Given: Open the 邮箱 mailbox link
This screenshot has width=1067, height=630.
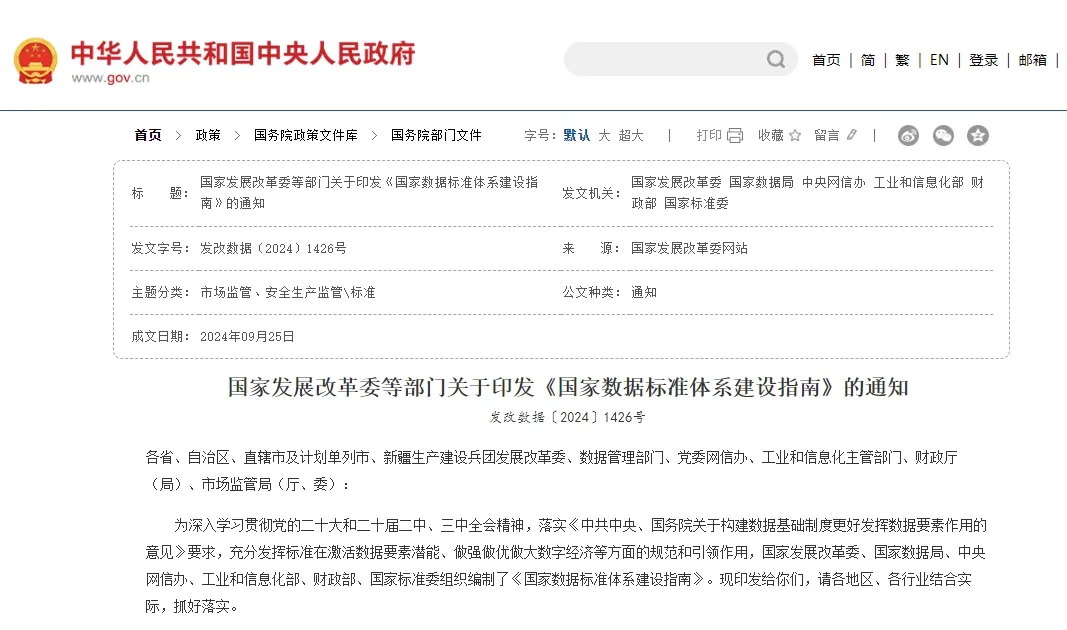Looking at the screenshot, I should pos(1033,60).
